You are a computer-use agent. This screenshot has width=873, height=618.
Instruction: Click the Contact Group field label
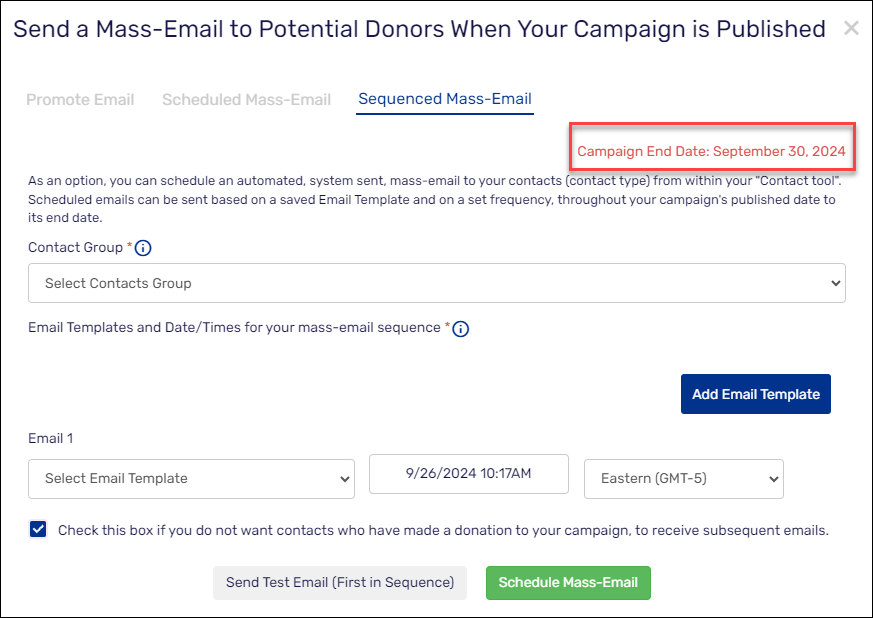pos(75,247)
